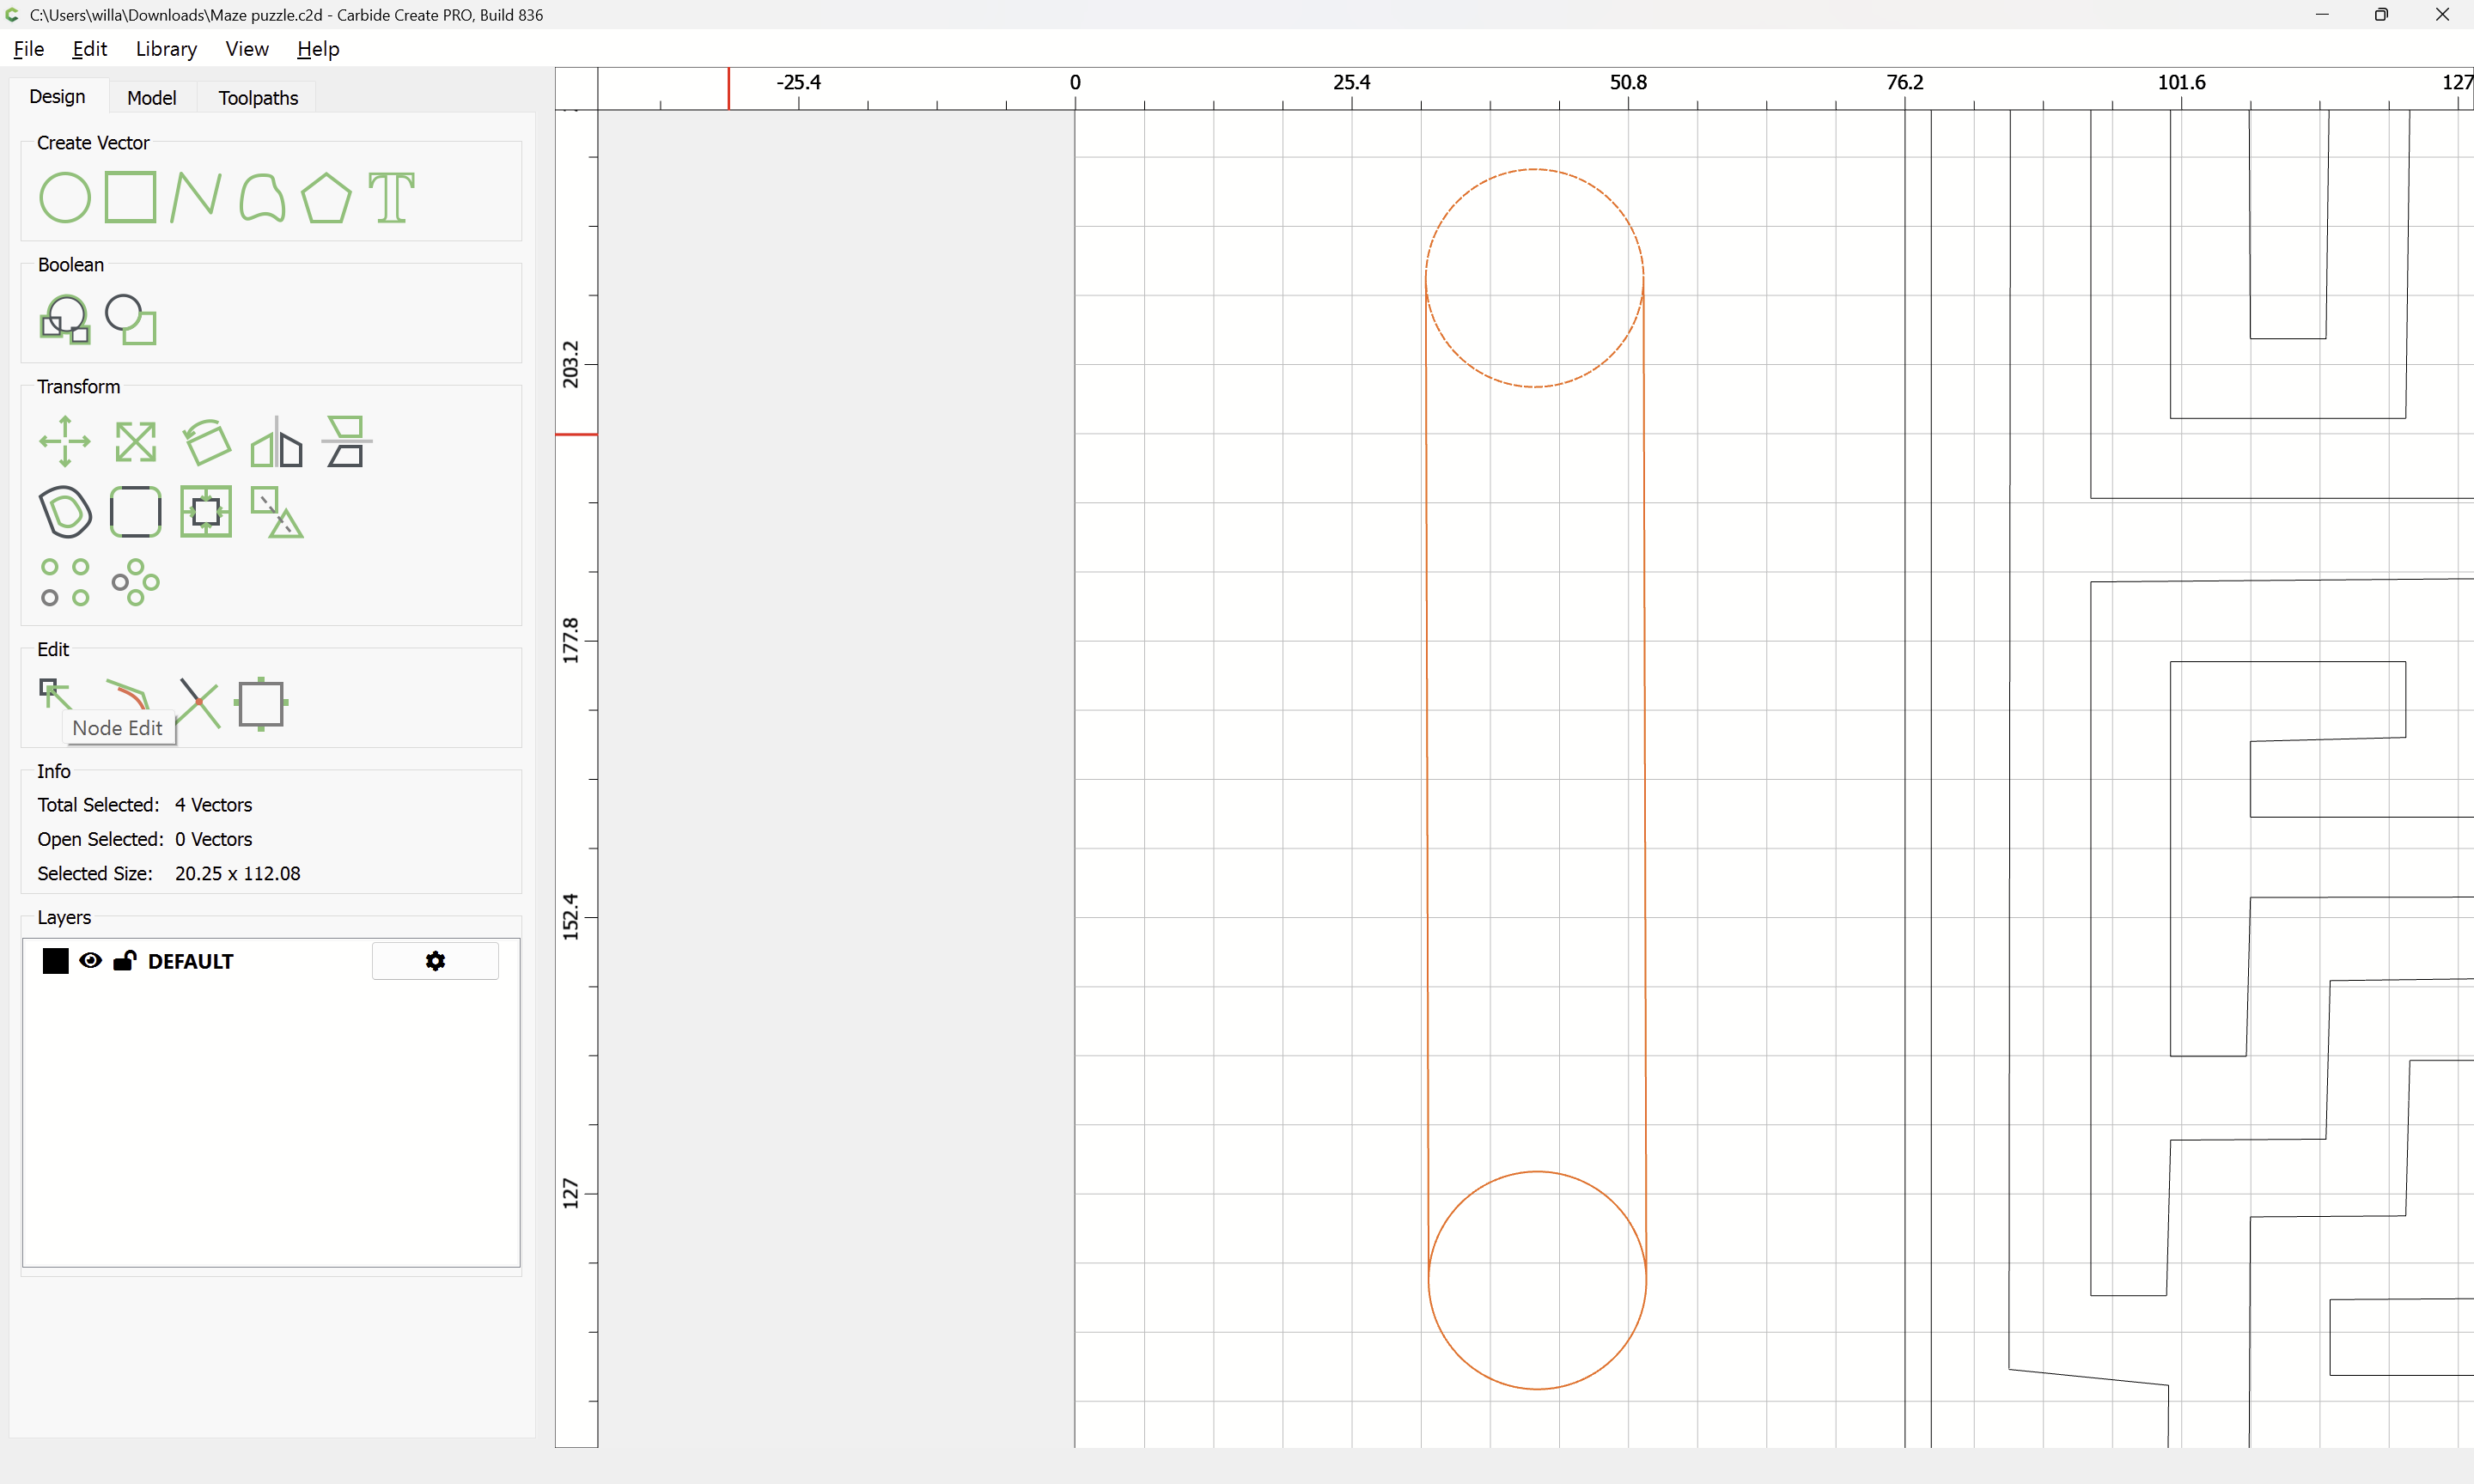This screenshot has width=2474, height=1484.
Task: Select the Create Rectangle tool
Action: (x=130, y=197)
